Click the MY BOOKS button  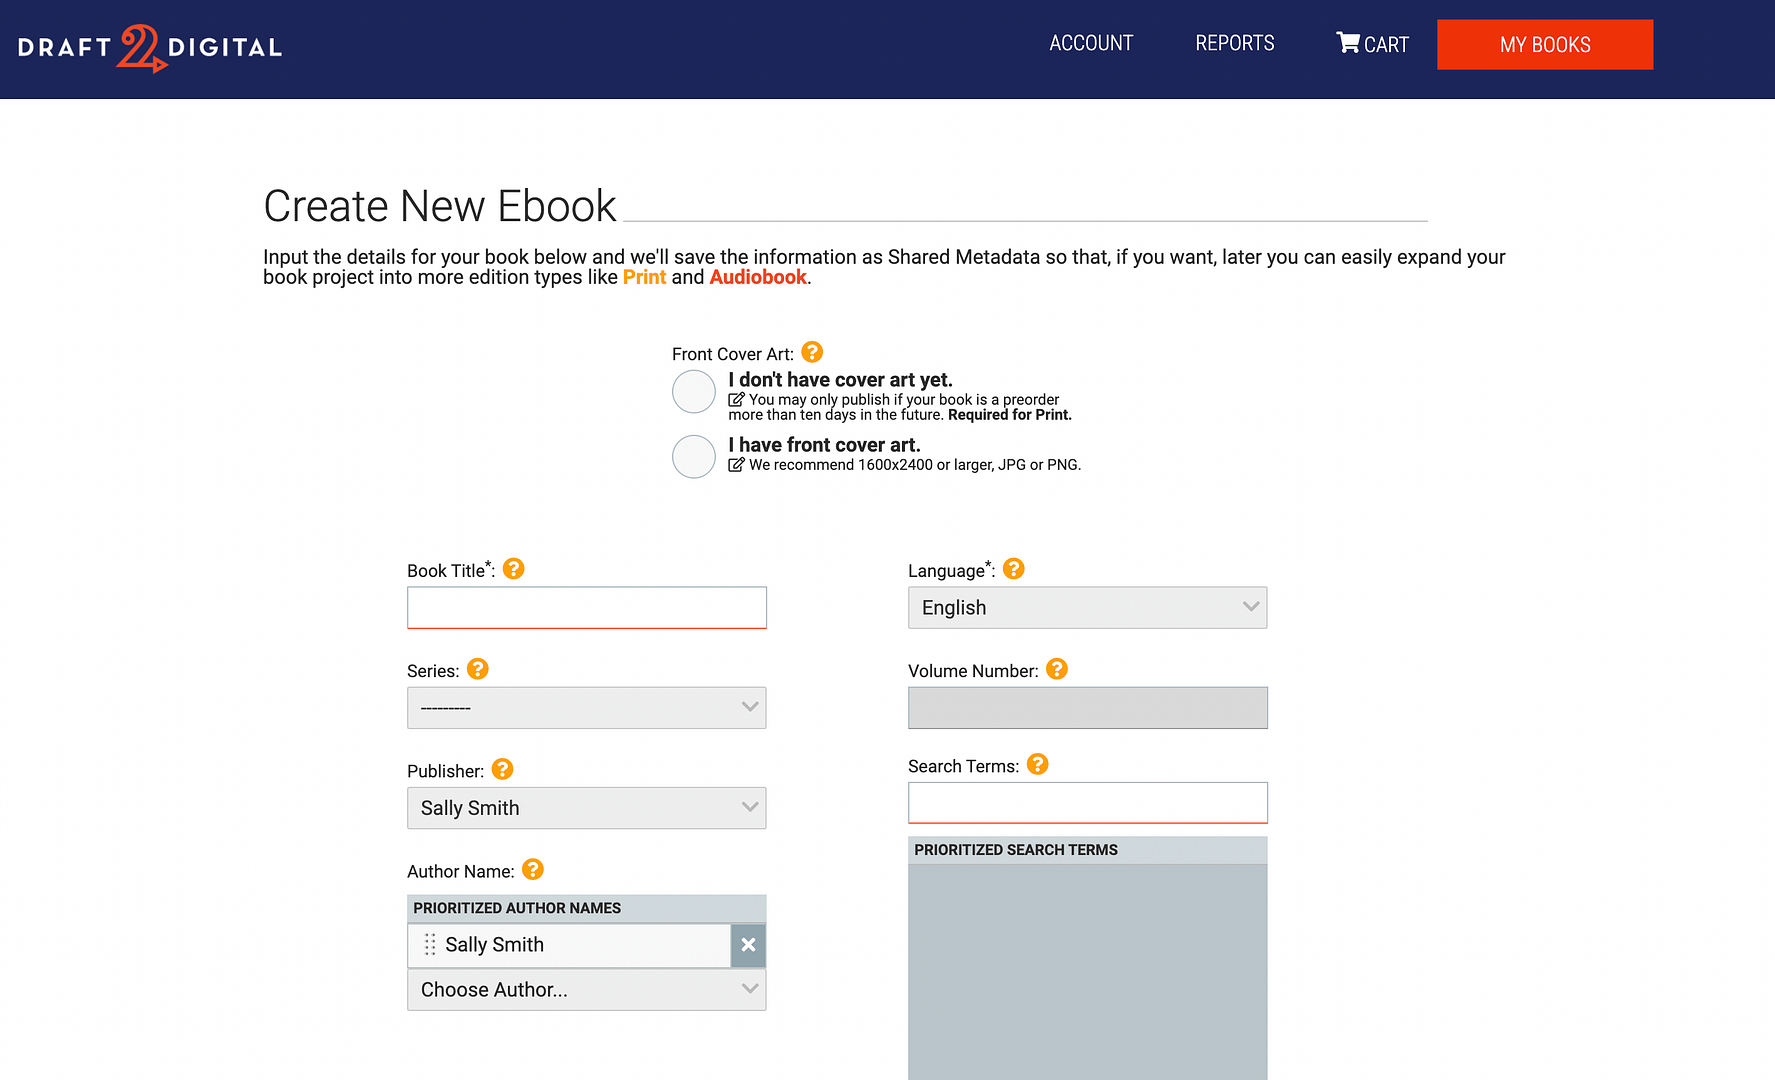1545,45
